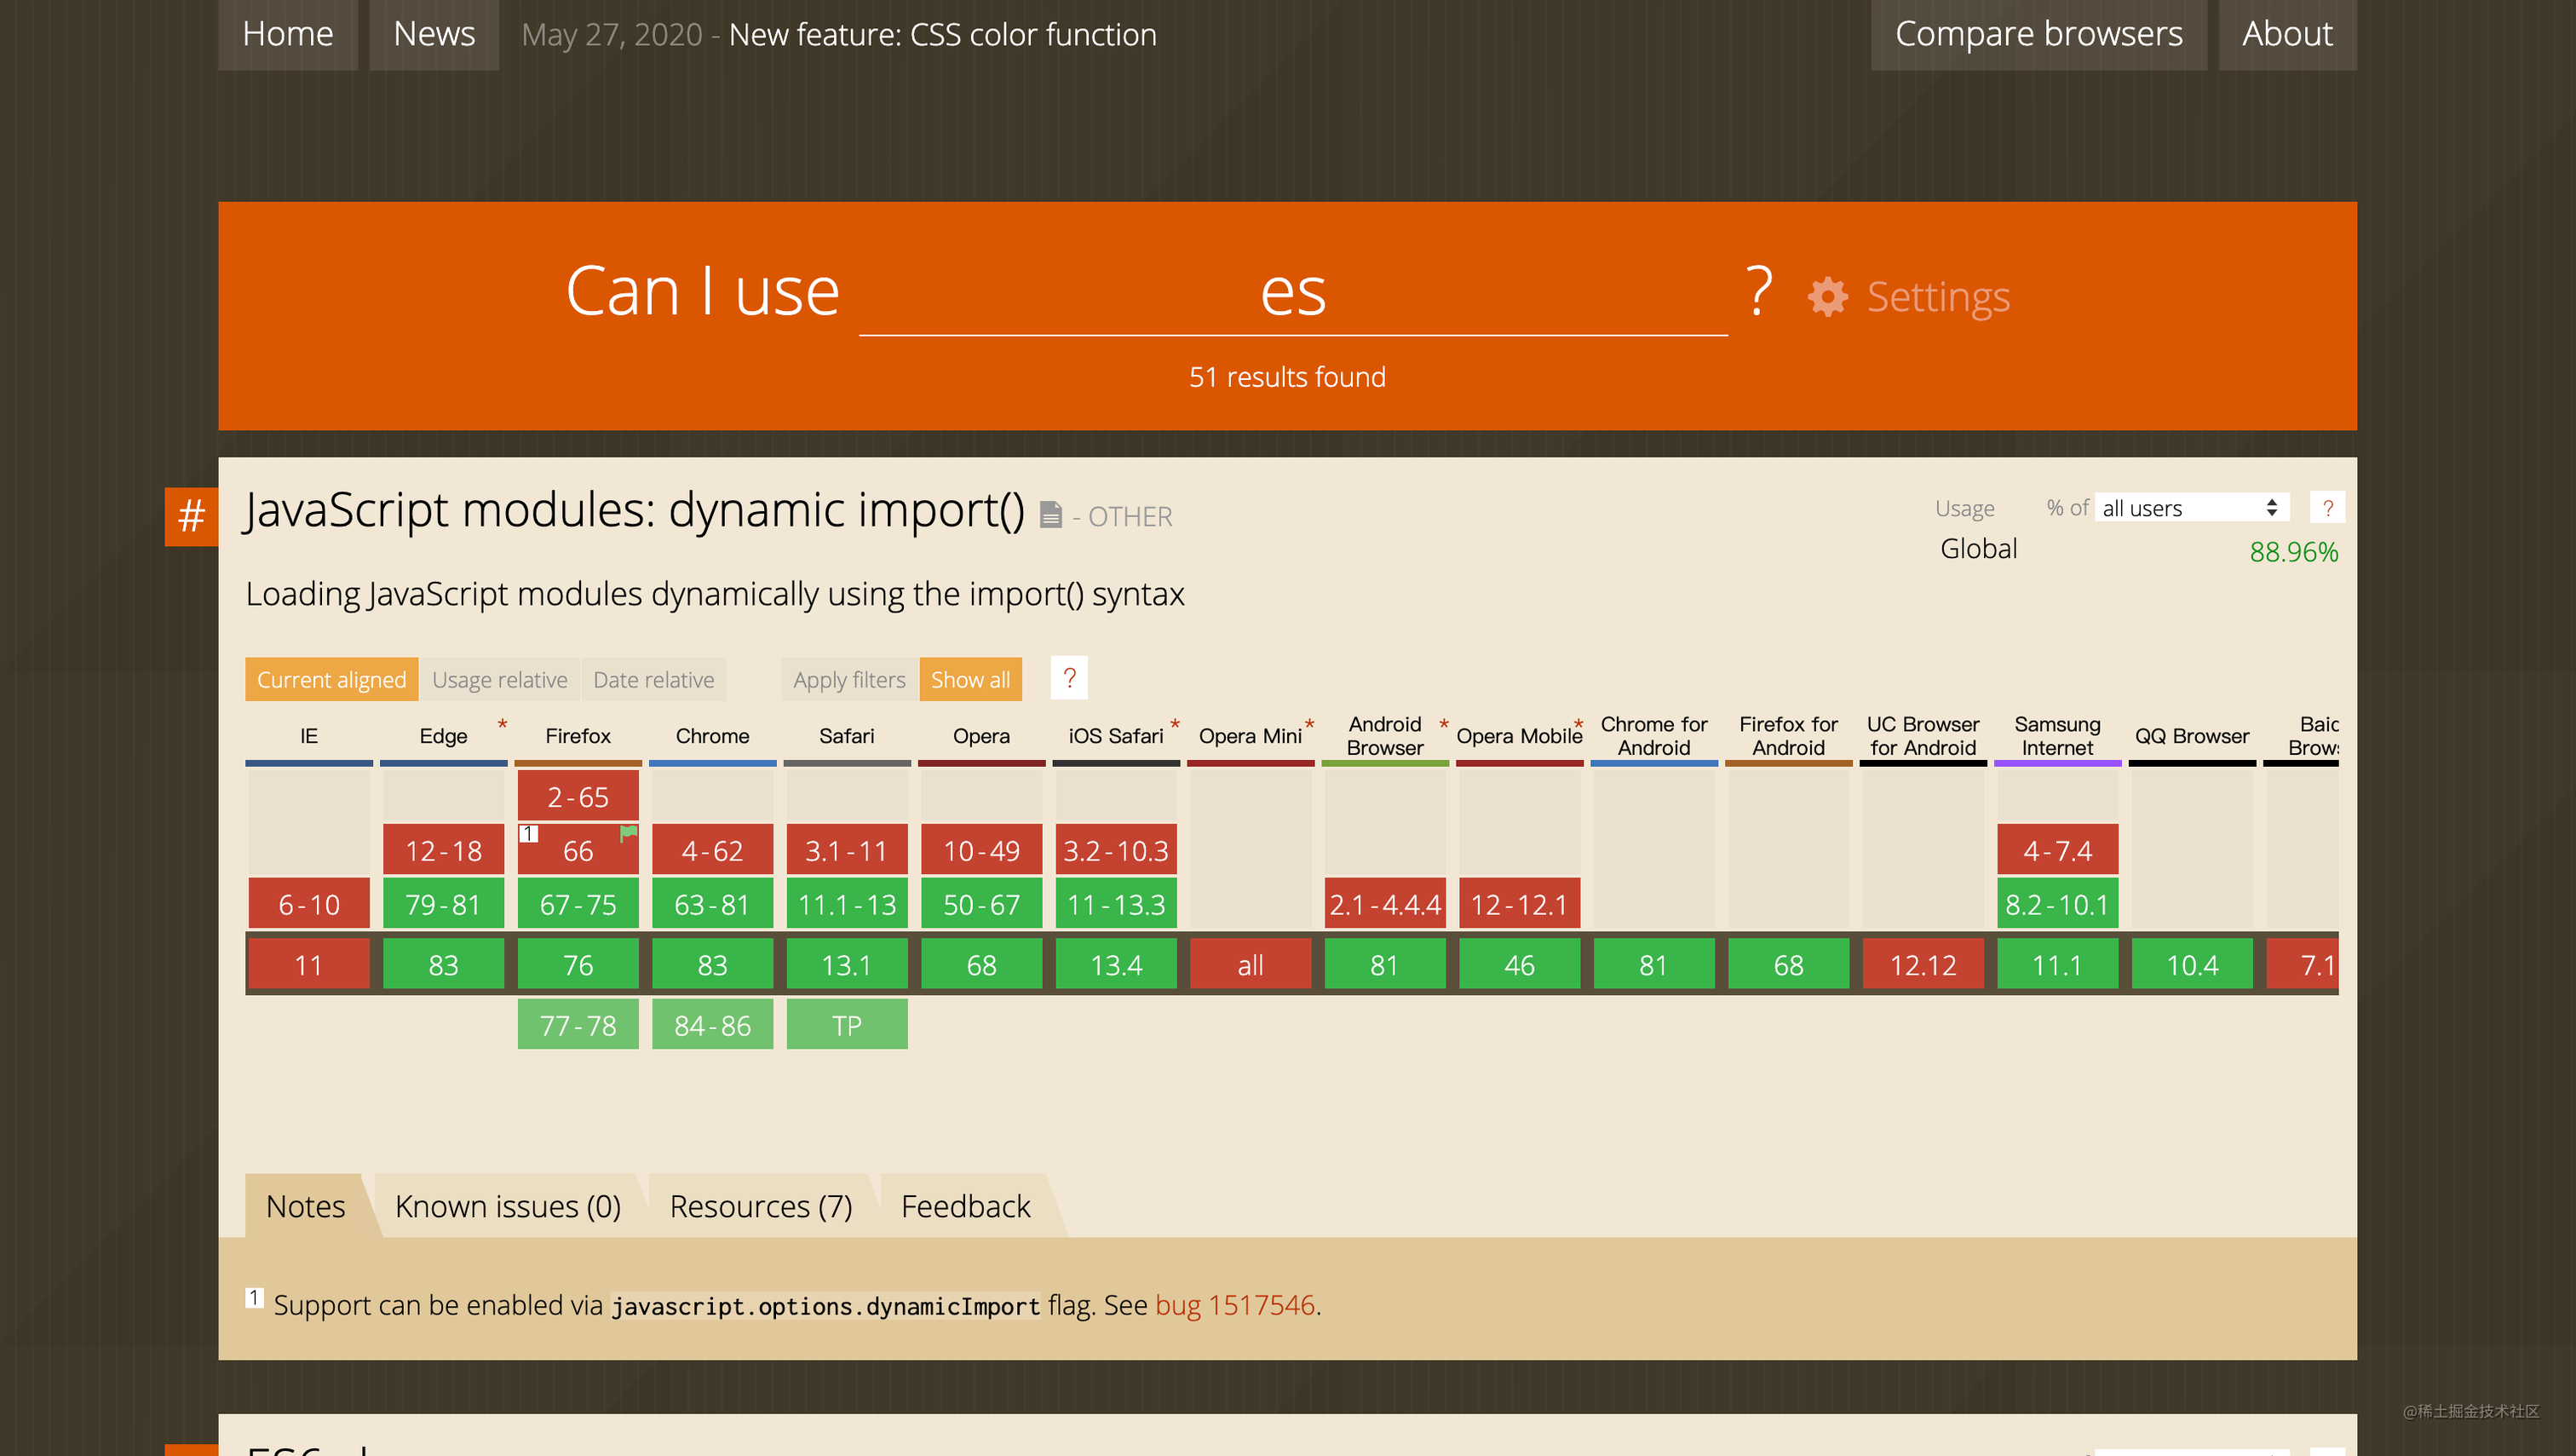Toggle the Current aligned filter button
The height and width of the screenshot is (1456, 2576).
pyautogui.click(x=331, y=677)
